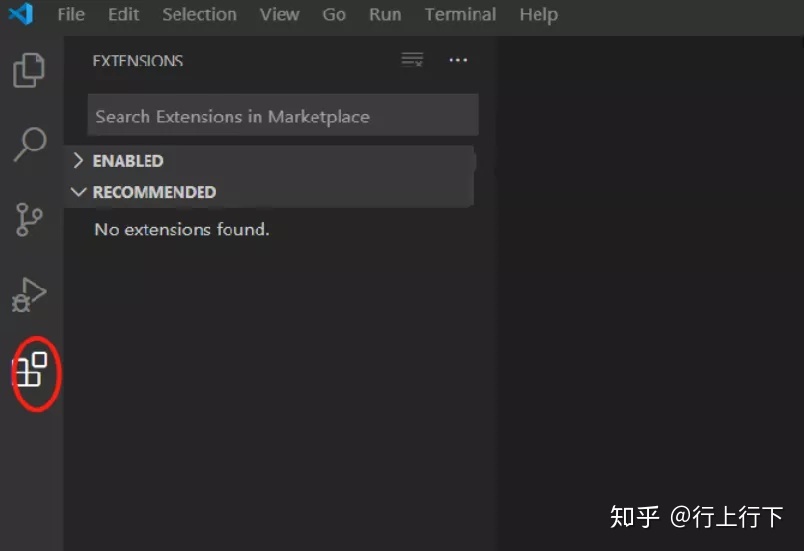This screenshot has height=551, width=805.
Task: Open the Help menu
Action: [539, 15]
